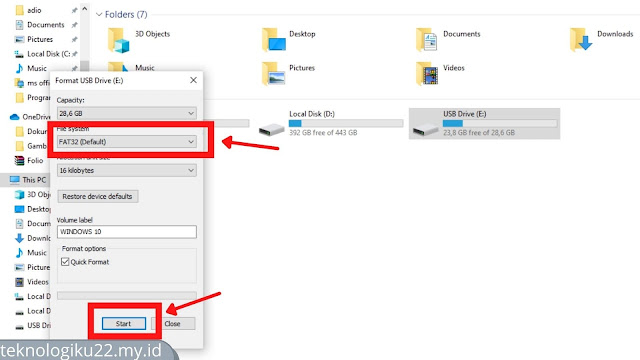Close the Format USB Drive dialog with X
The image size is (640, 360).
click(x=193, y=80)
